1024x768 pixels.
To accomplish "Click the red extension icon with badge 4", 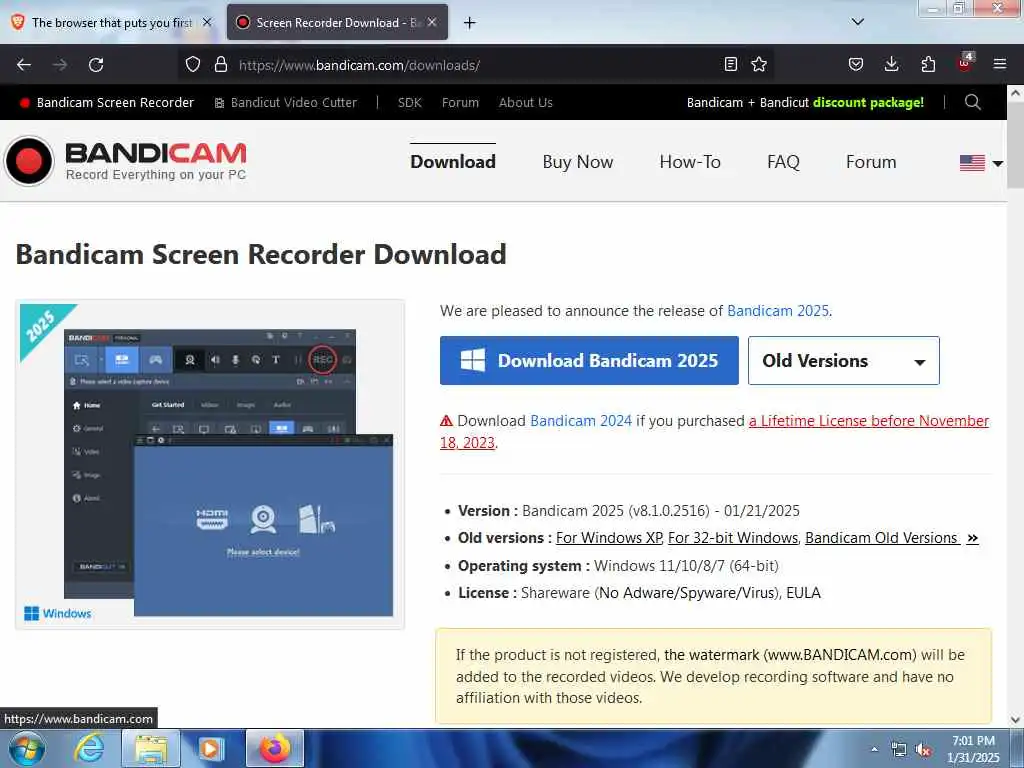I will click(965, 63).
